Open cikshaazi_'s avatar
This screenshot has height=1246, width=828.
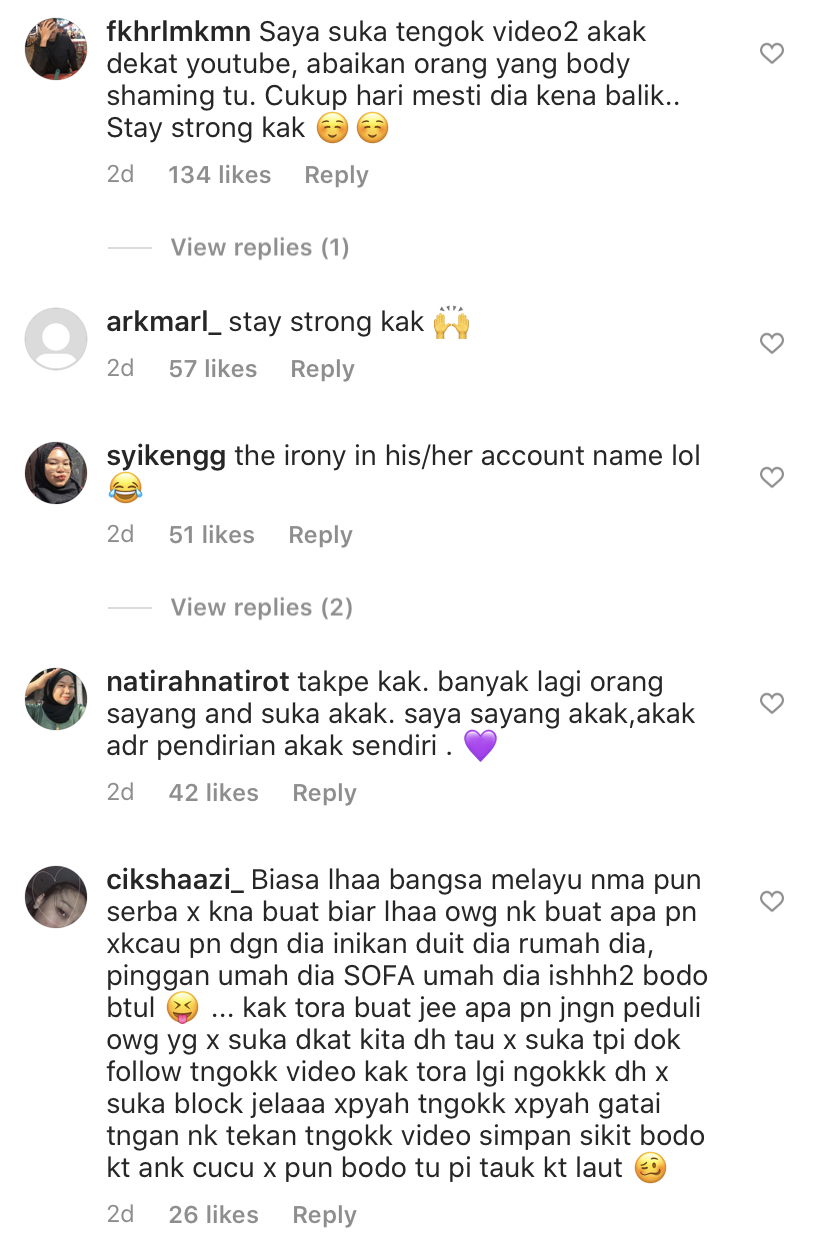click(56, 897)
